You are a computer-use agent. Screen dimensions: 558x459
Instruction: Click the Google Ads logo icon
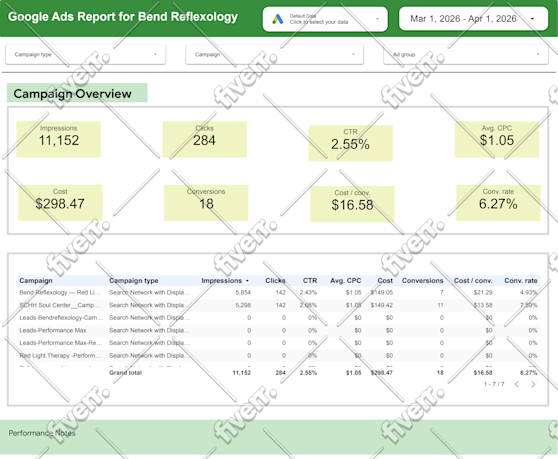point(278,19)
